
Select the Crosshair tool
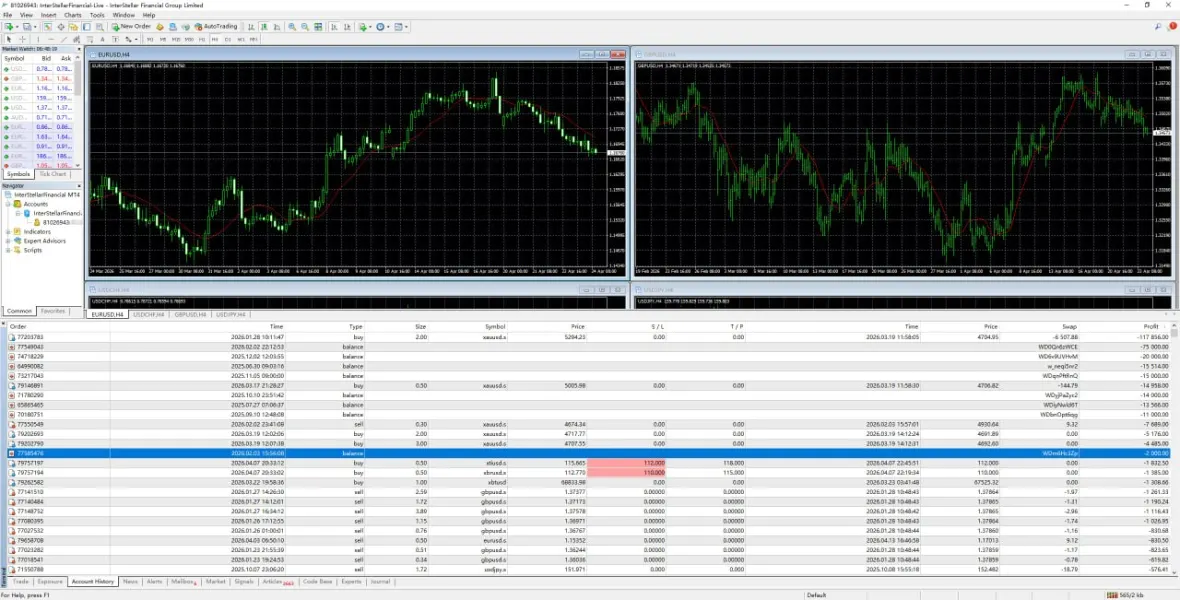(x=23, y=39)
